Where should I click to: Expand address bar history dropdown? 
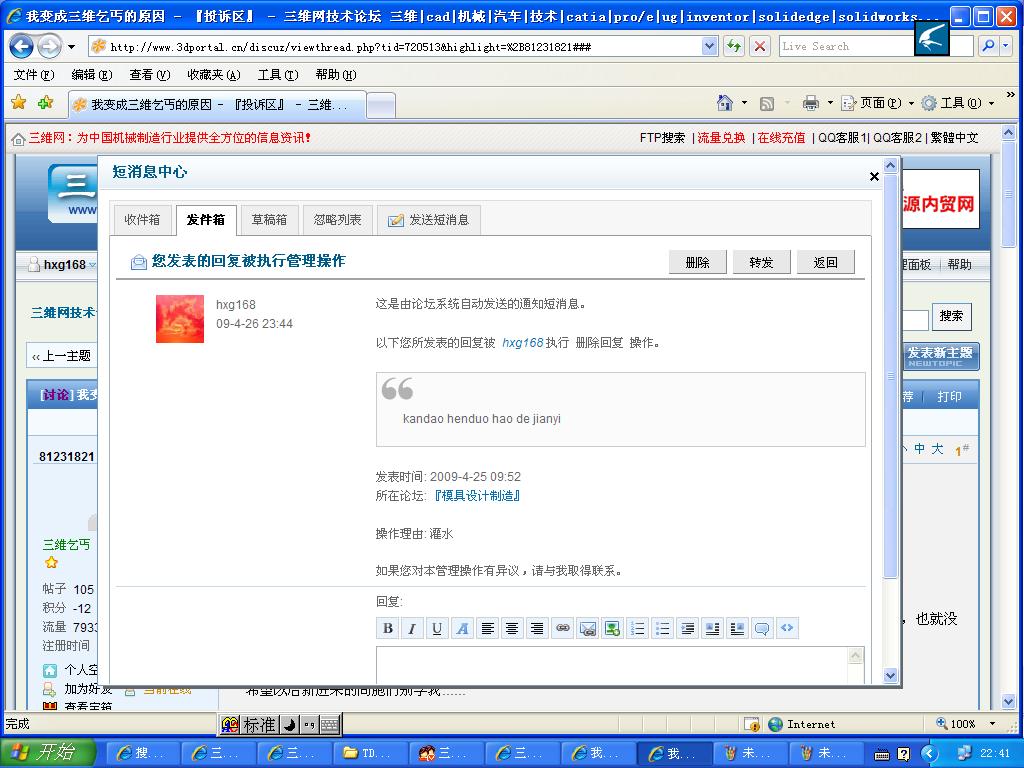coord(709,46)
